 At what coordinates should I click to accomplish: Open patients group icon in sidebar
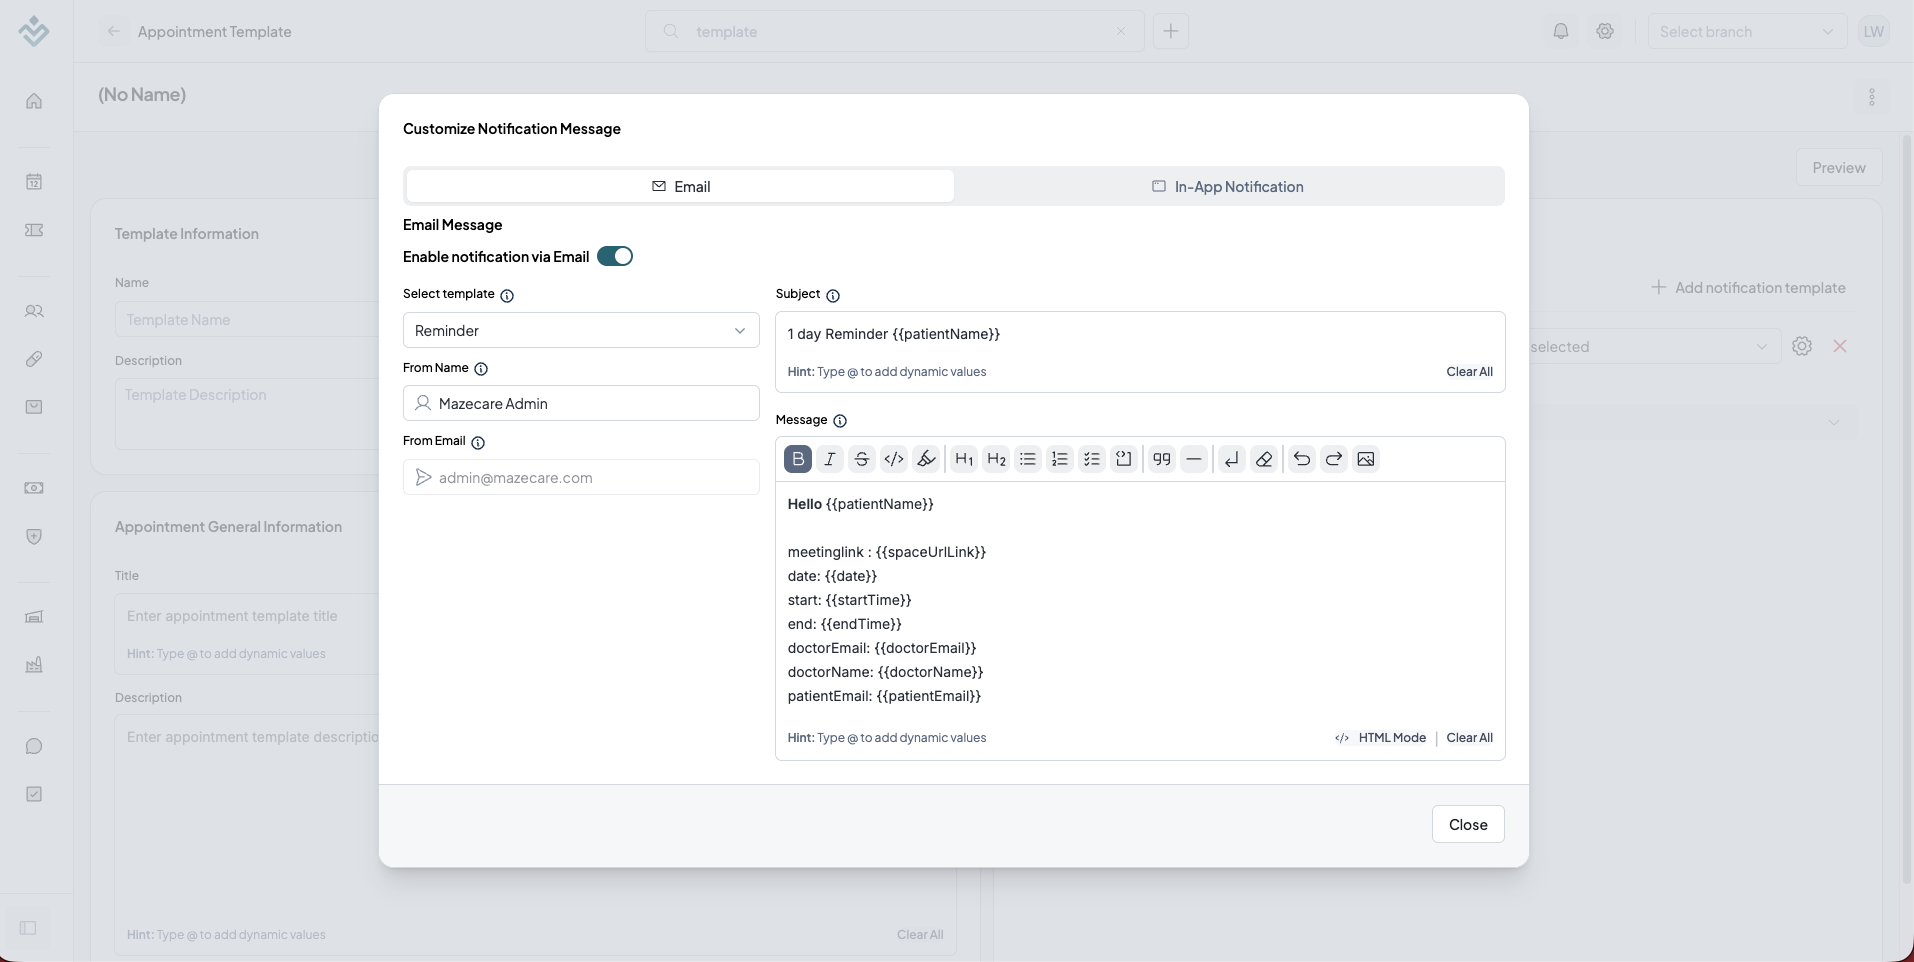click(x=34, y=311)
